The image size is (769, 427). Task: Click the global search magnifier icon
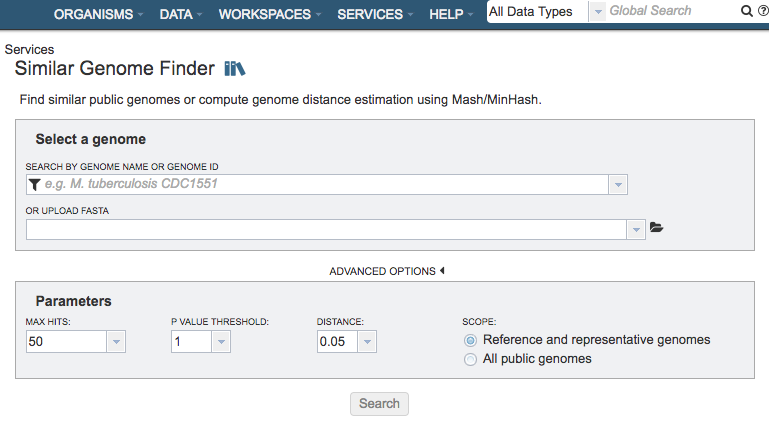click(x=746, y=11)
